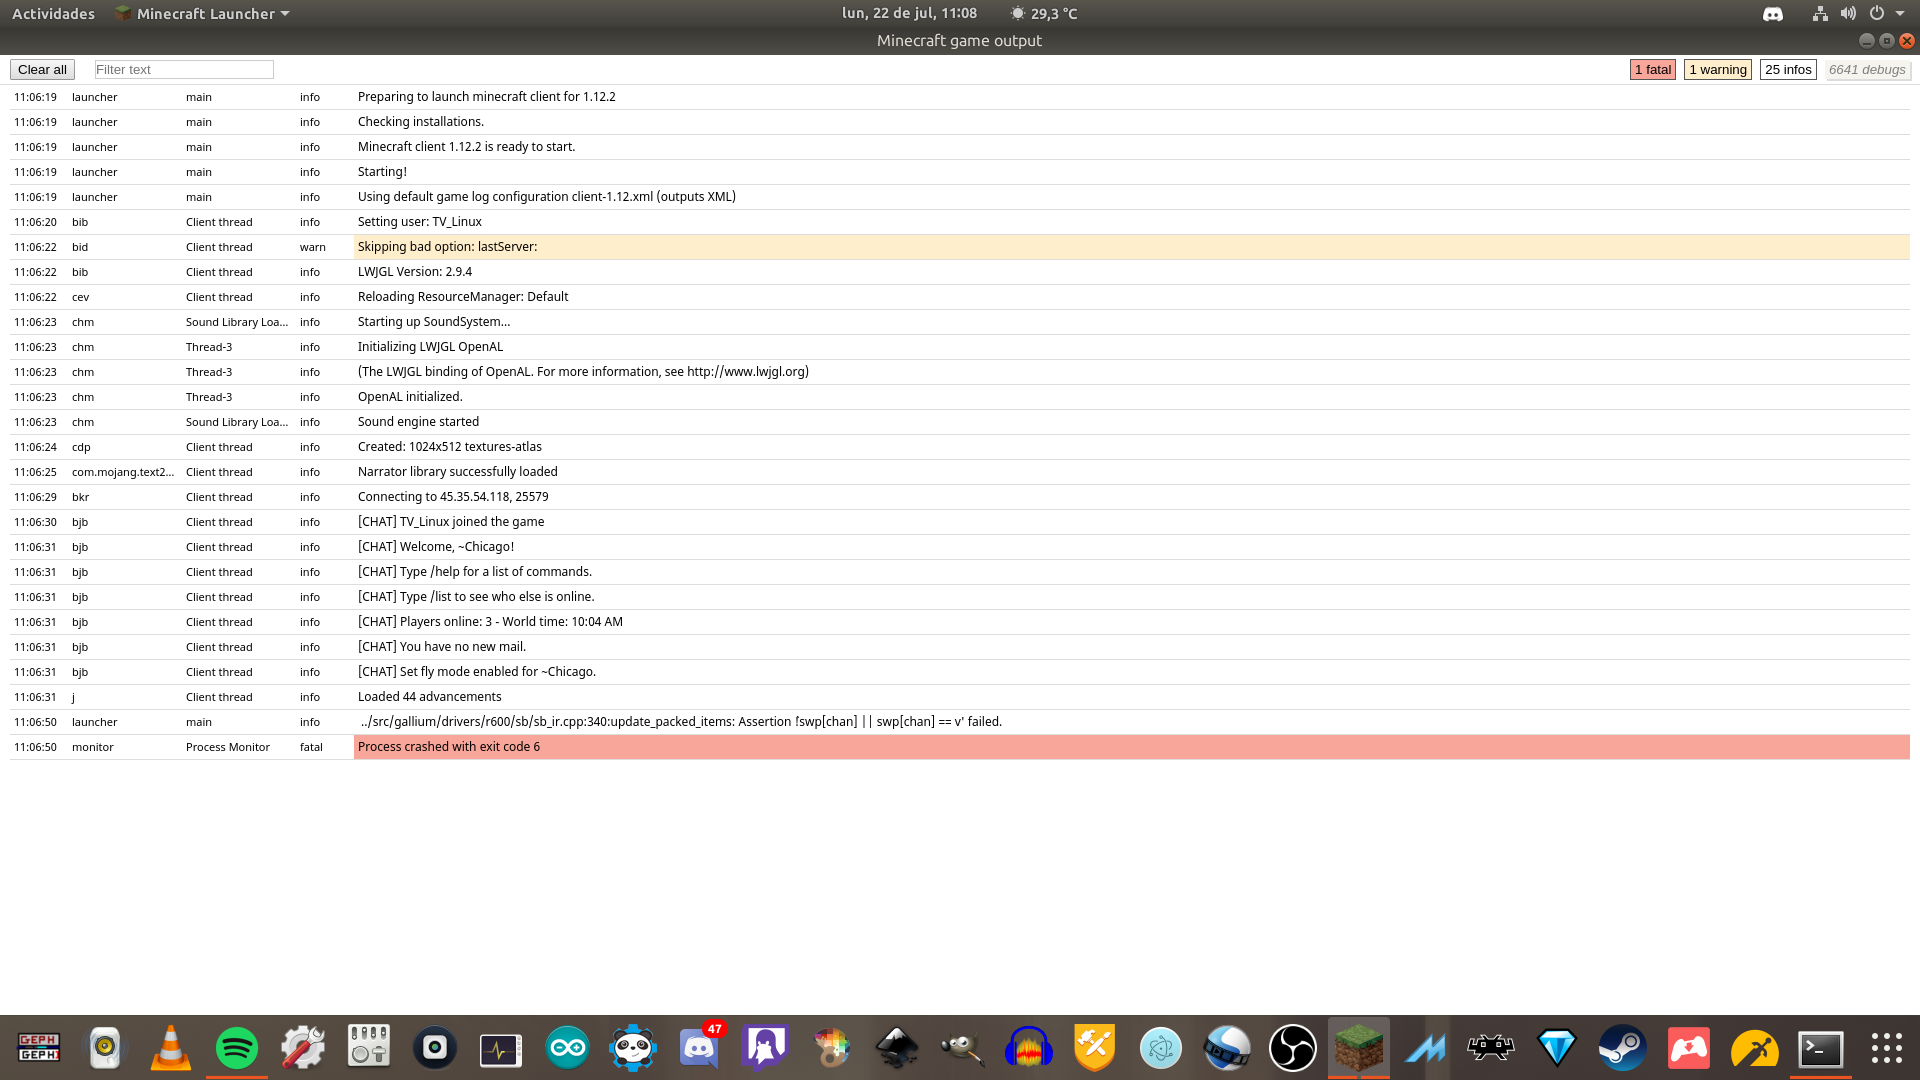Image resolution: width=1920 pixels, height=1080 pixels.
Task: Open Steam from the dock
Action: coord(1622,1048)
